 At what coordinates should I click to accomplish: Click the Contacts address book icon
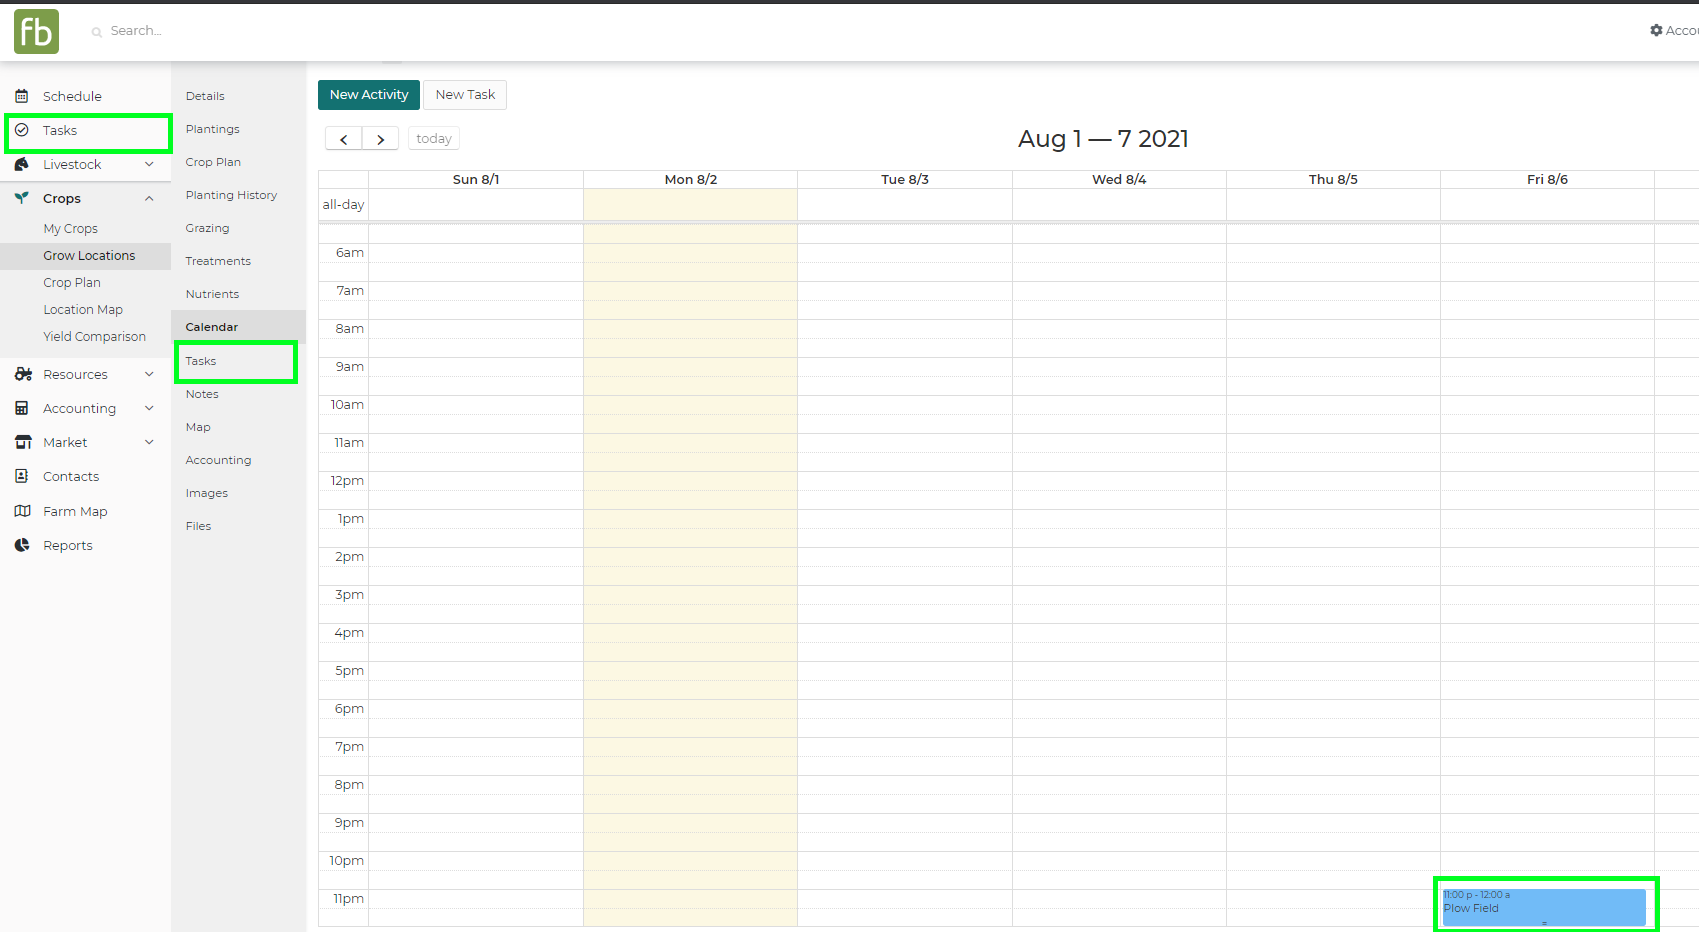(22, 476)
